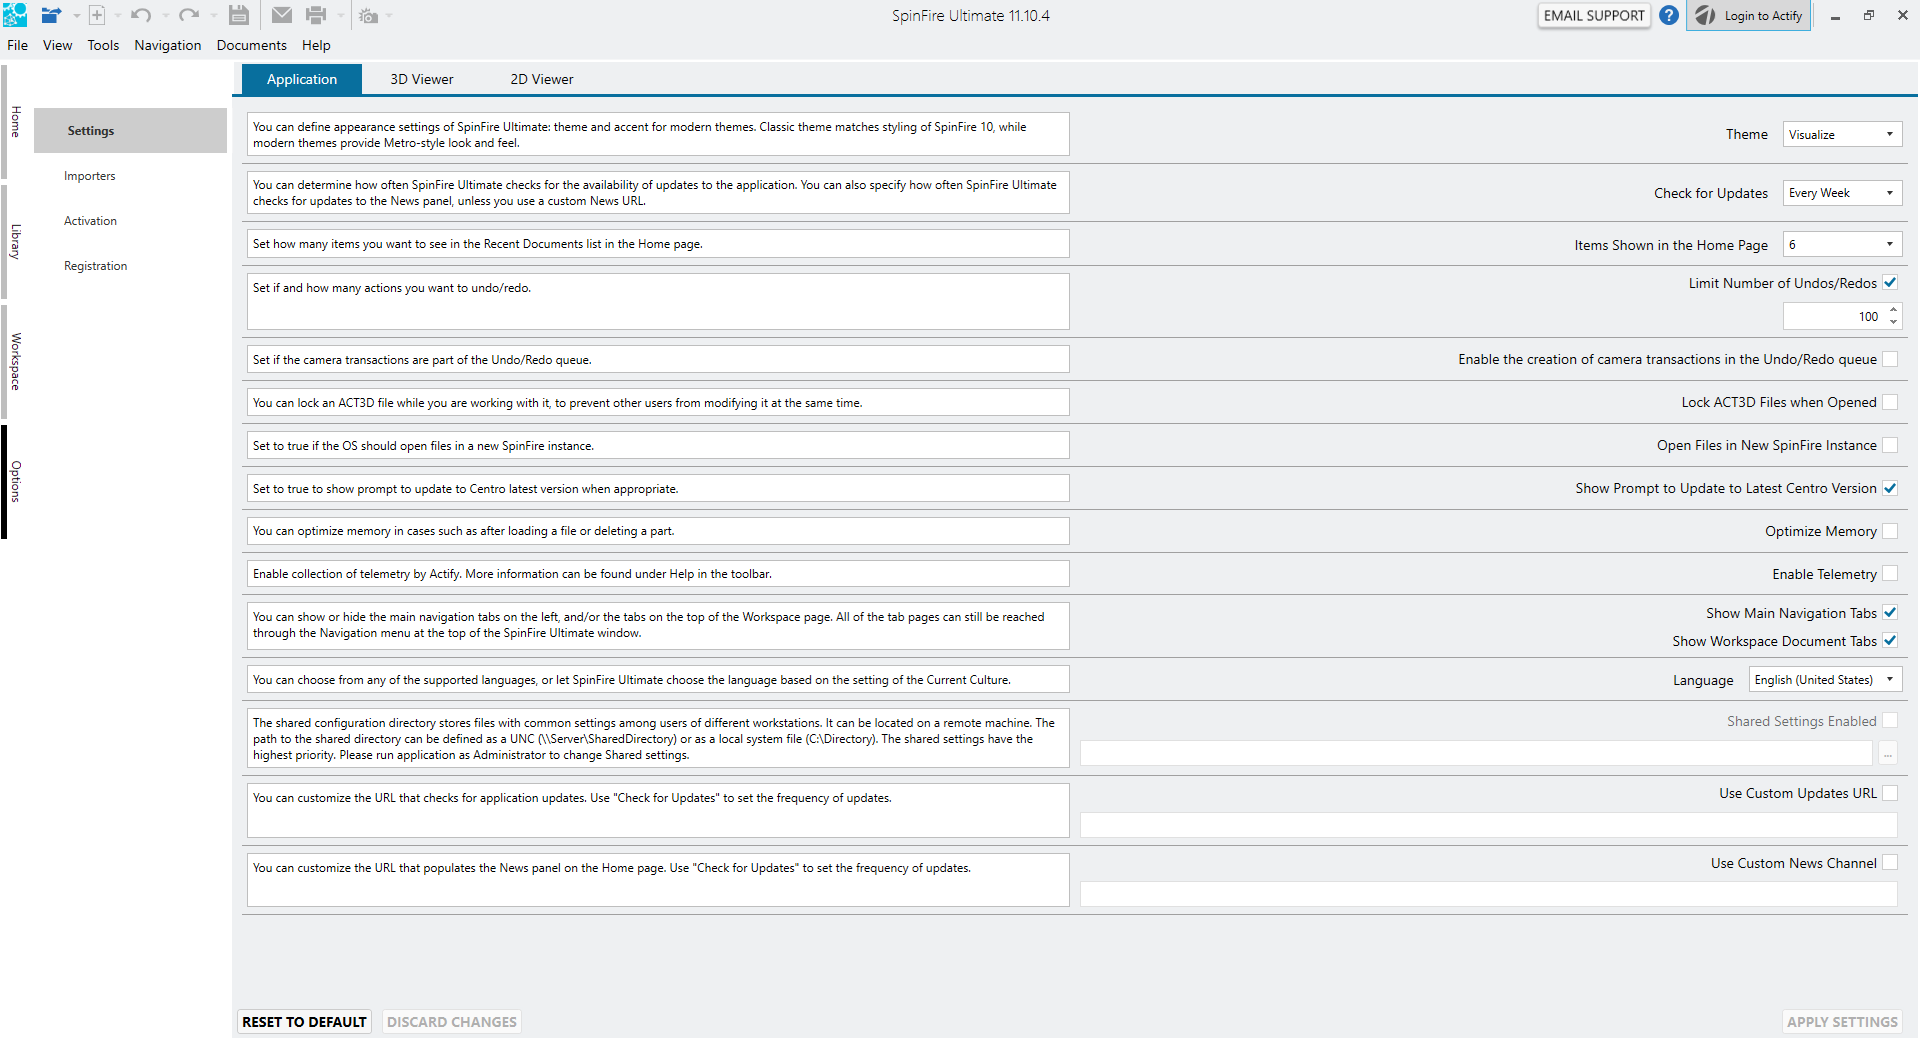Click the snapshot camera icon
This screenshot has height=1040, width=1920.
pyautogui.click(x=369, y=16)
